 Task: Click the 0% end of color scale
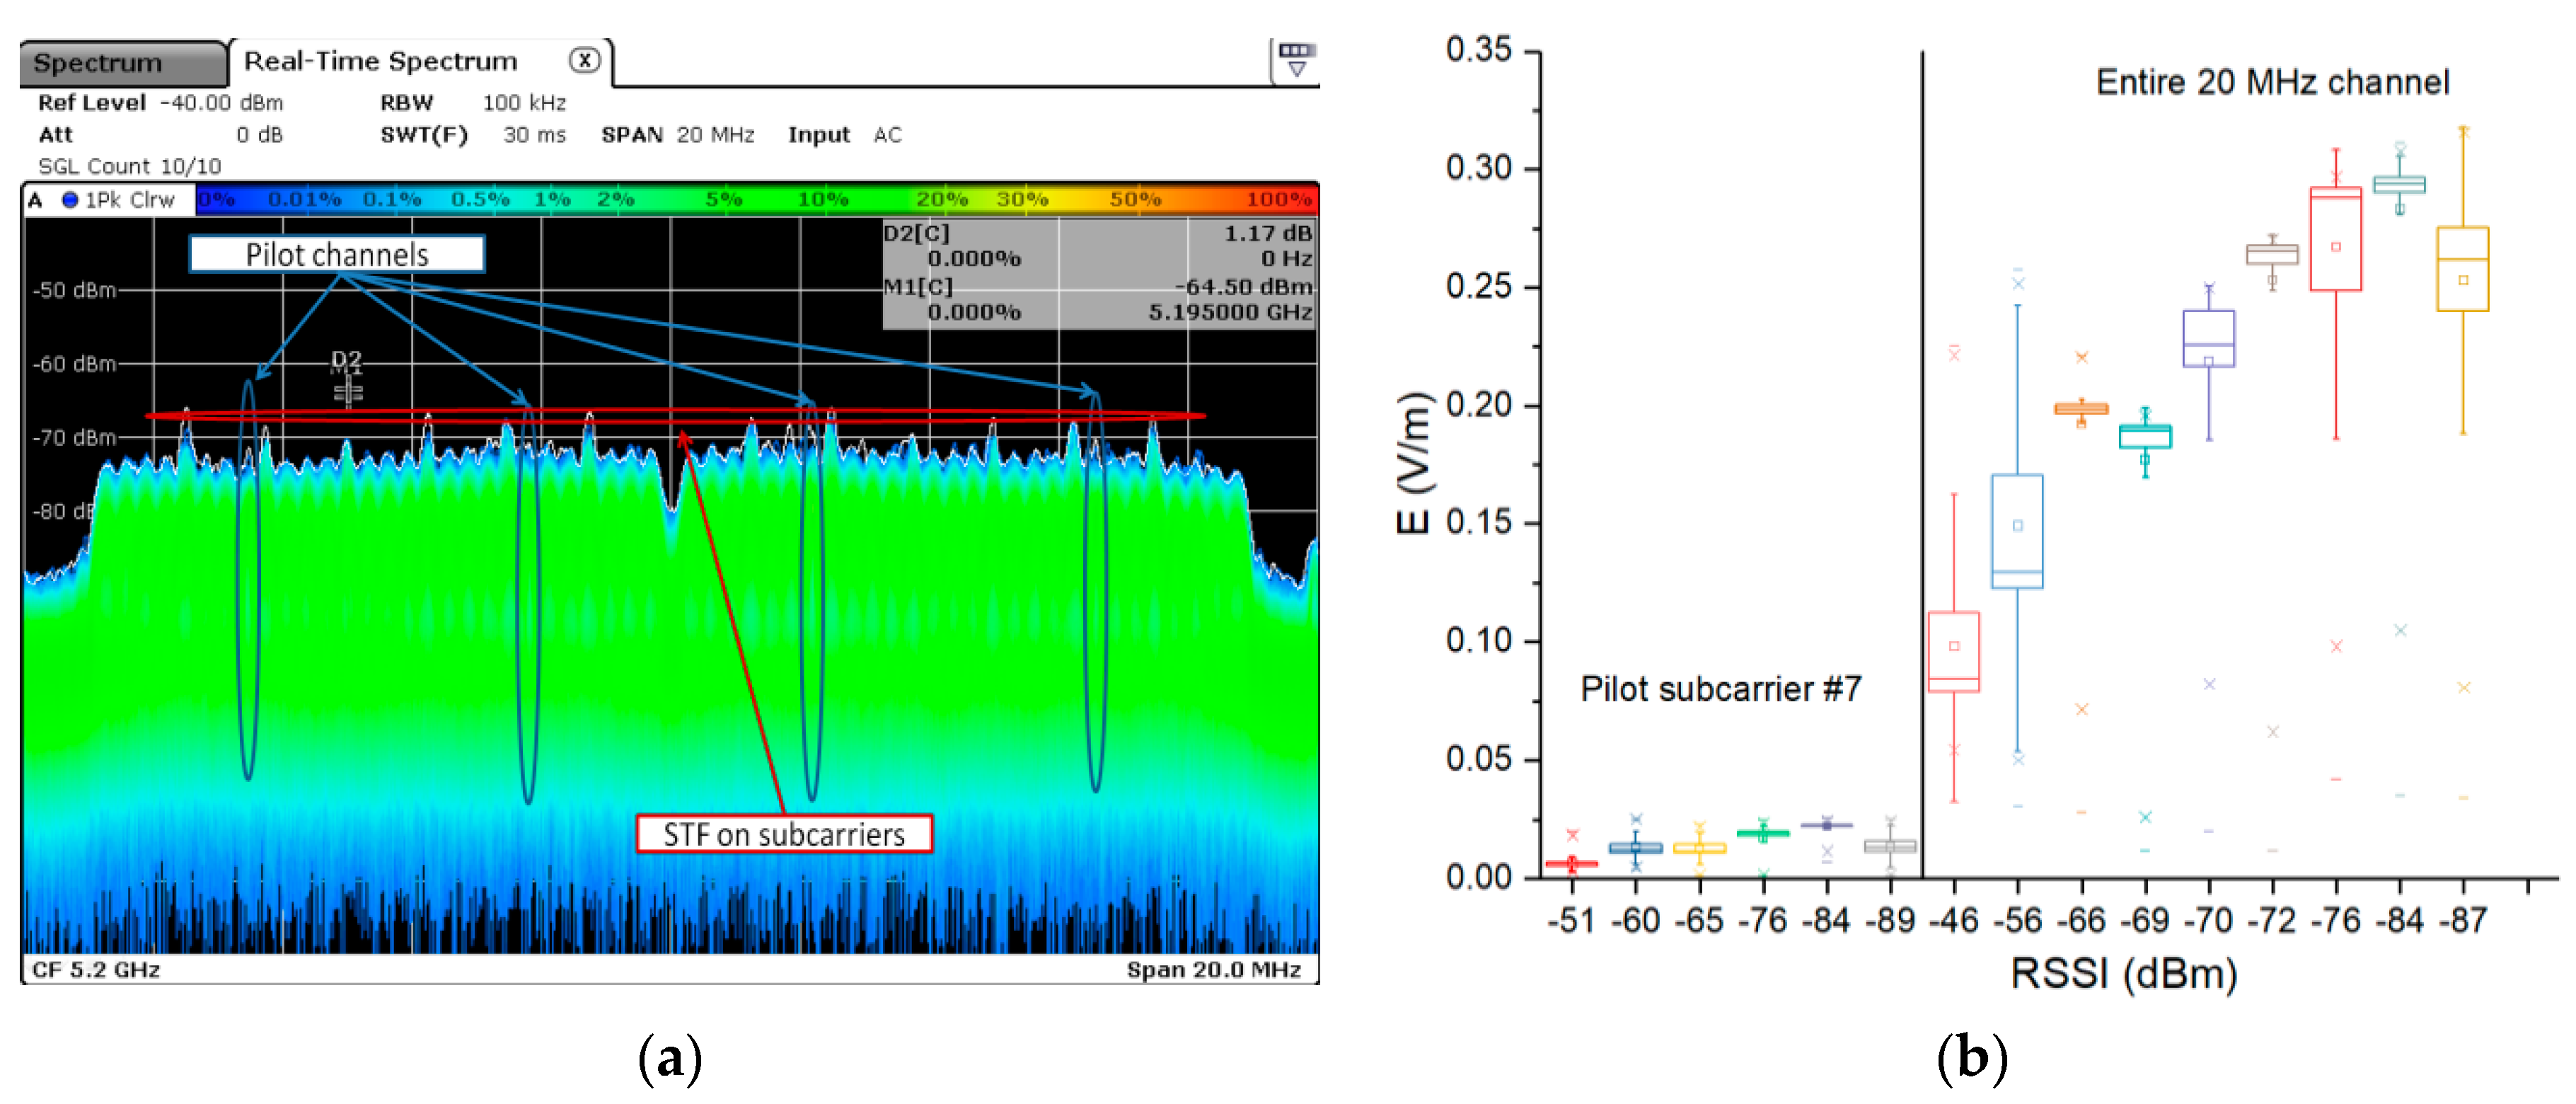[x=214, y=200]
